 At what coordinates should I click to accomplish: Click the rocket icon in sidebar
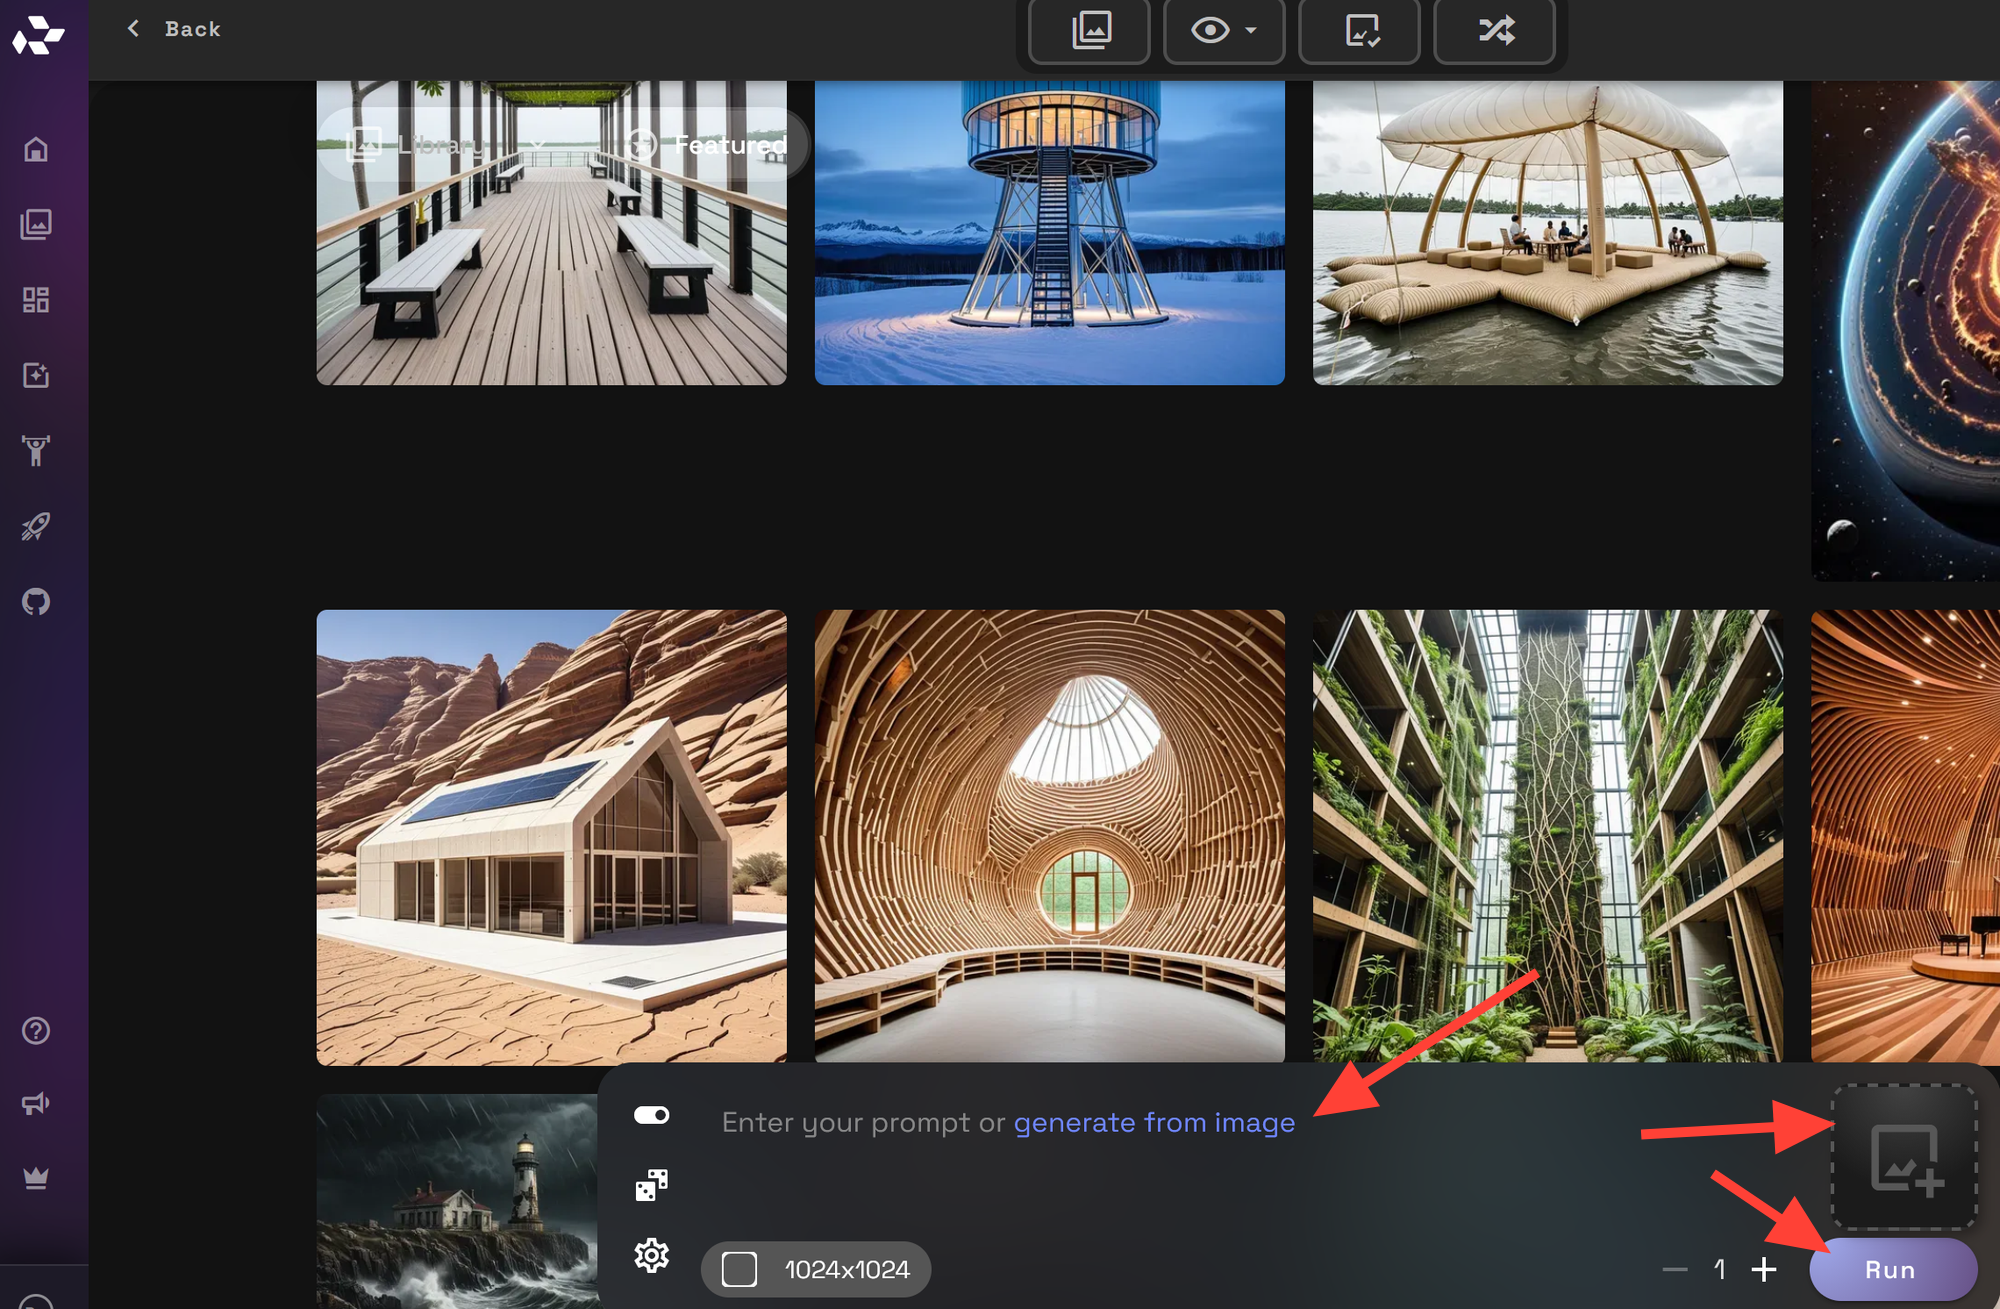point(36,526)
